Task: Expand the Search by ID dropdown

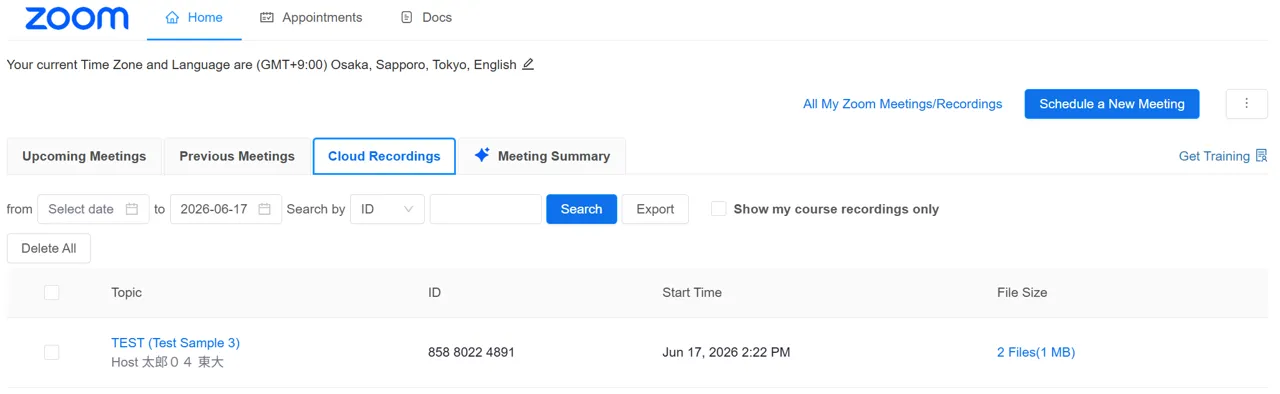Action: coord(387,209)
